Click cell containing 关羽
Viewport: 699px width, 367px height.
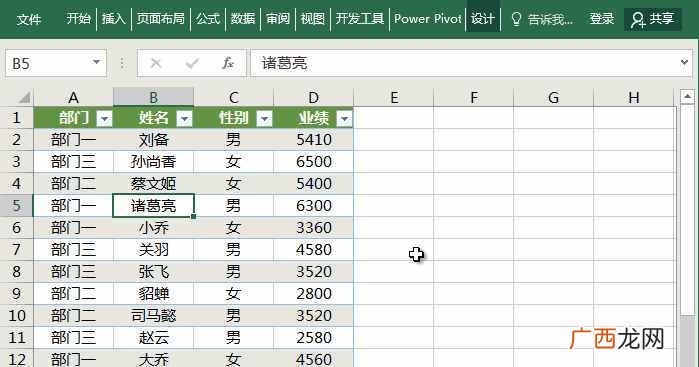[153, 249]
